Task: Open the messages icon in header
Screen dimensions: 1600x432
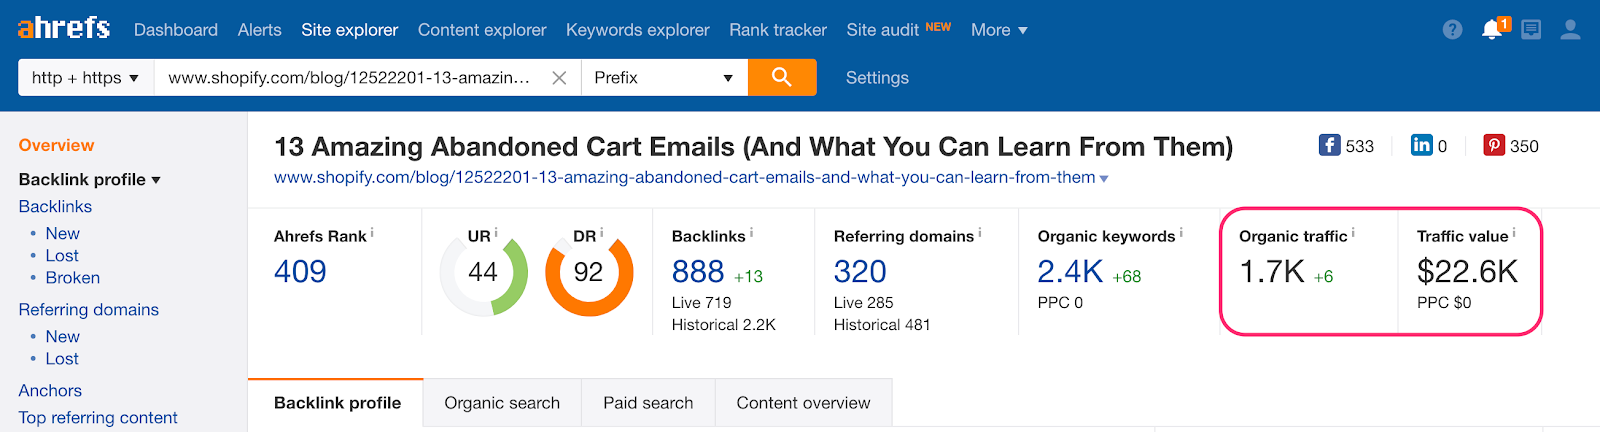Action: pos(1531,30)
